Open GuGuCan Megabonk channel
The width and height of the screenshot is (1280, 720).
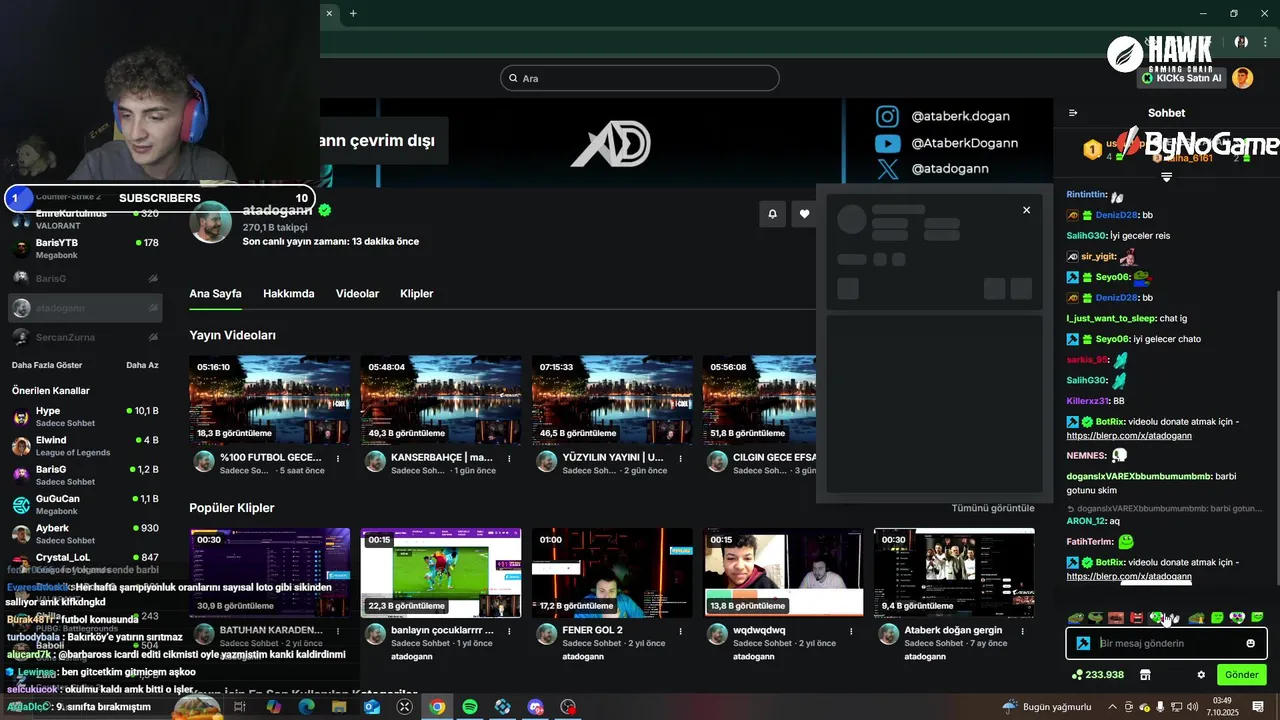click(x=85, y=504)
